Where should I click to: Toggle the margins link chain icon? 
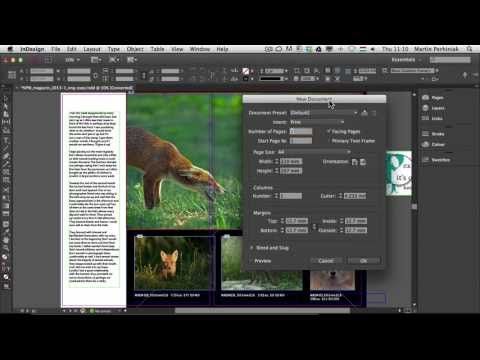pos(314,226)
